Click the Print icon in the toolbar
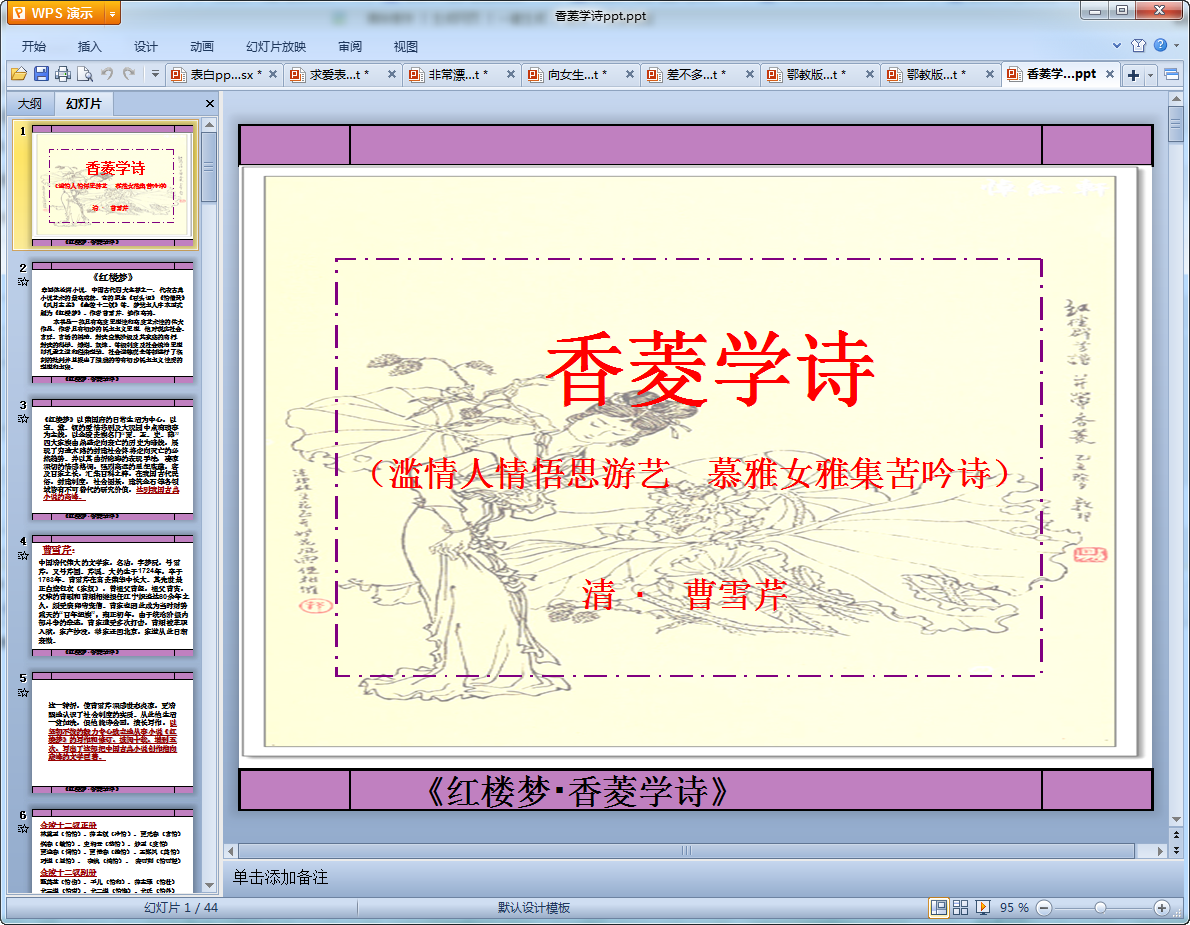 point(63,74)
